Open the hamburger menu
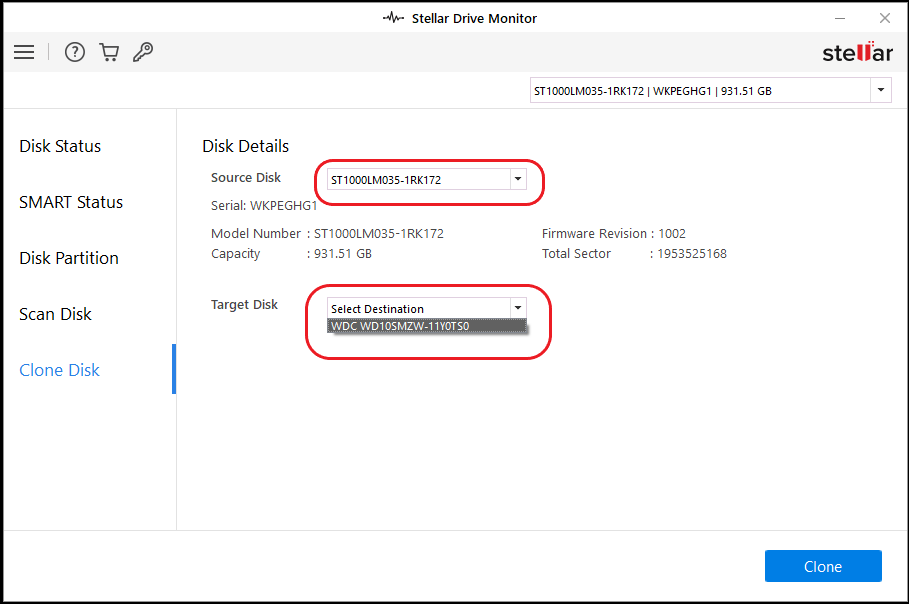This screenshot has width=909, height=604. click(x=24, y=52)
